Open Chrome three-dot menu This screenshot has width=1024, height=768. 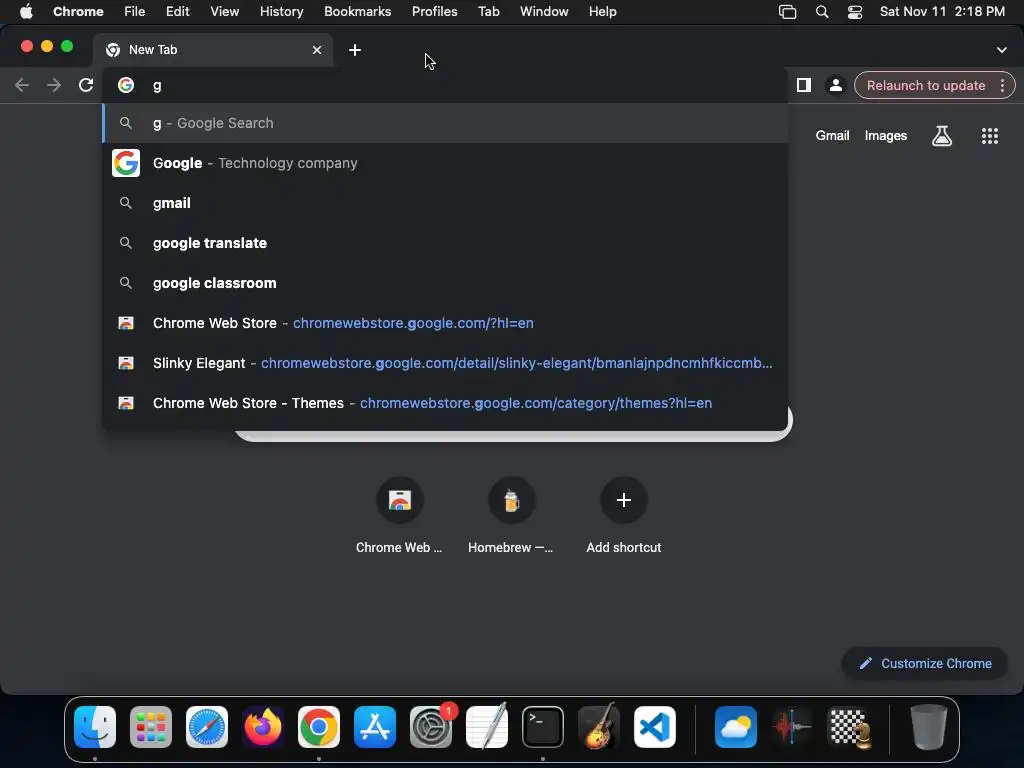[x=1002, y=85]
